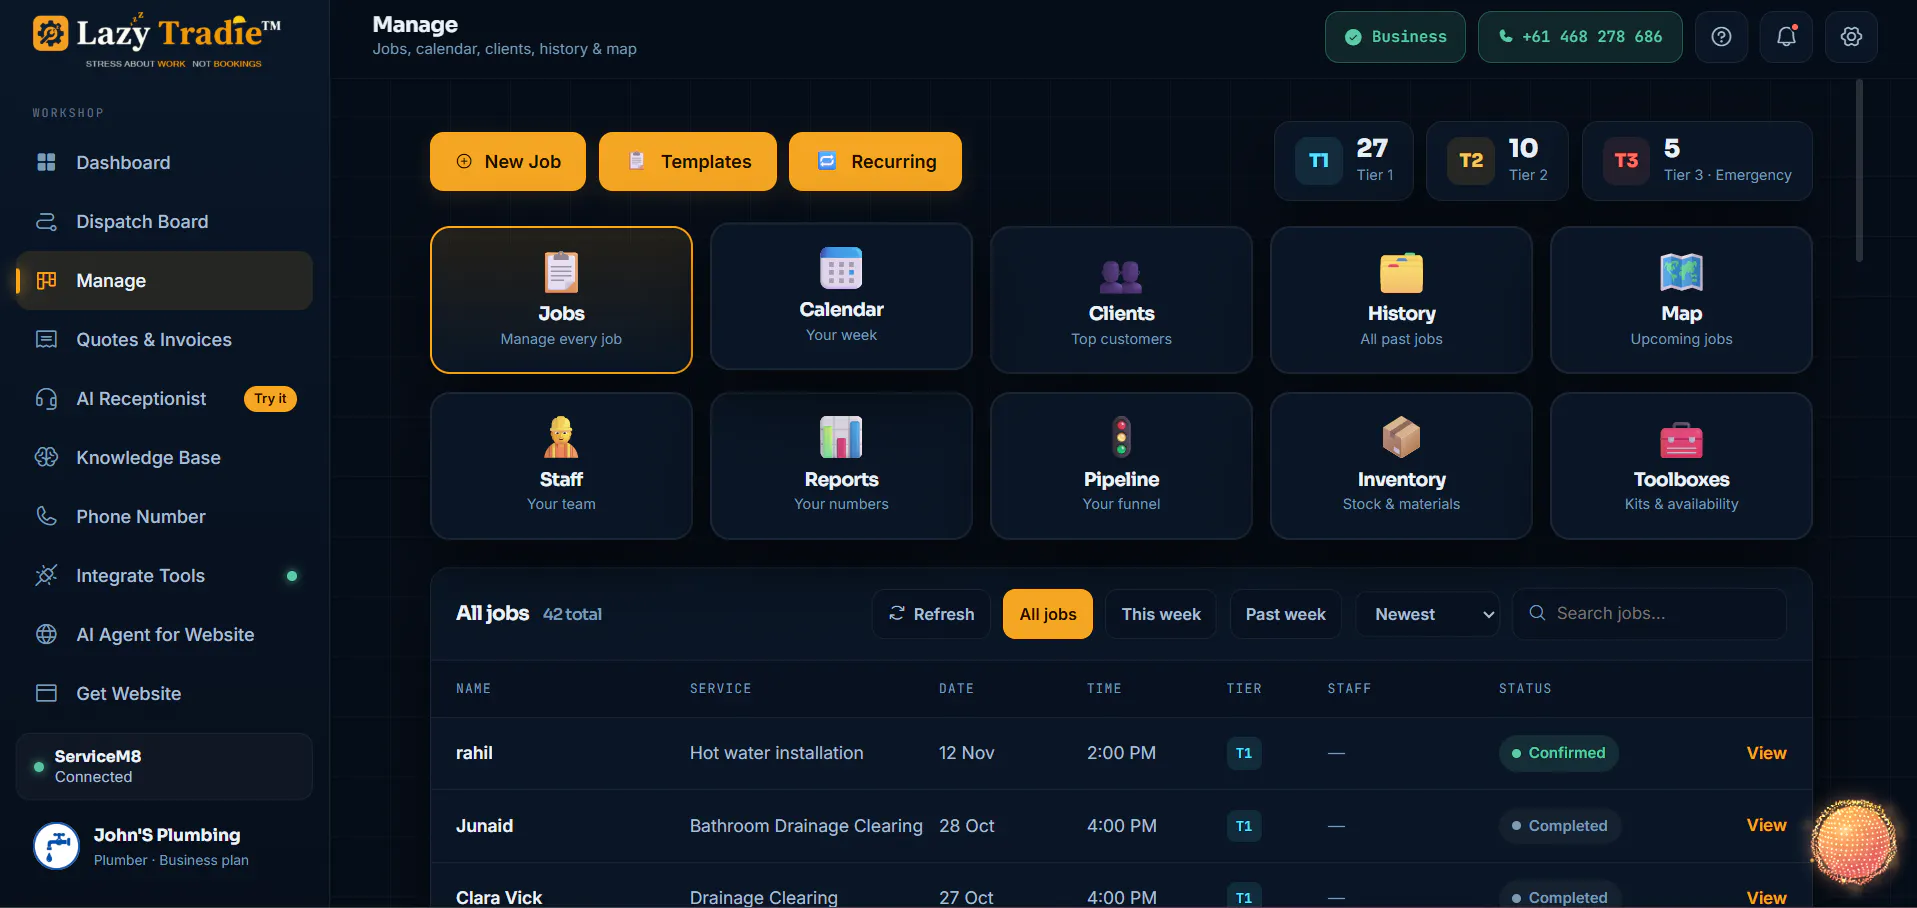The image size is (1917, 908).
Task: Open AI Receptionist in sidebar
Action: click(164, 399)
